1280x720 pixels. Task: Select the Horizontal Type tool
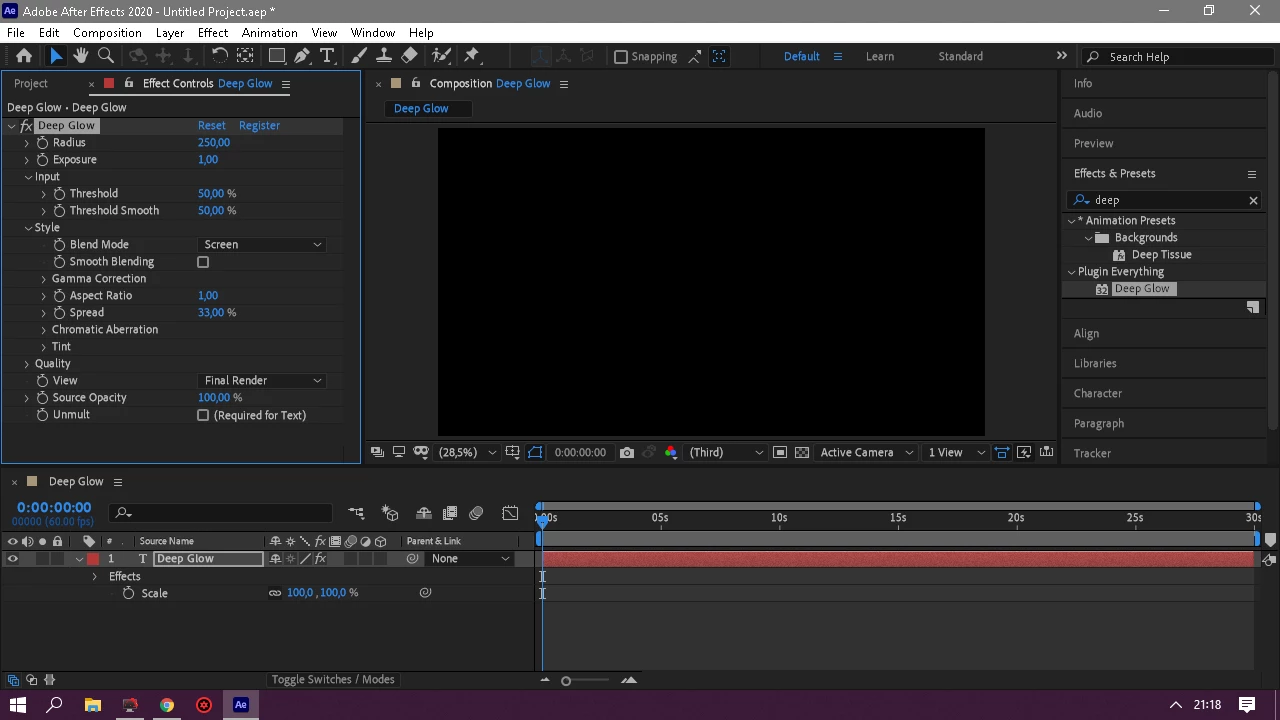pos(327,56)
